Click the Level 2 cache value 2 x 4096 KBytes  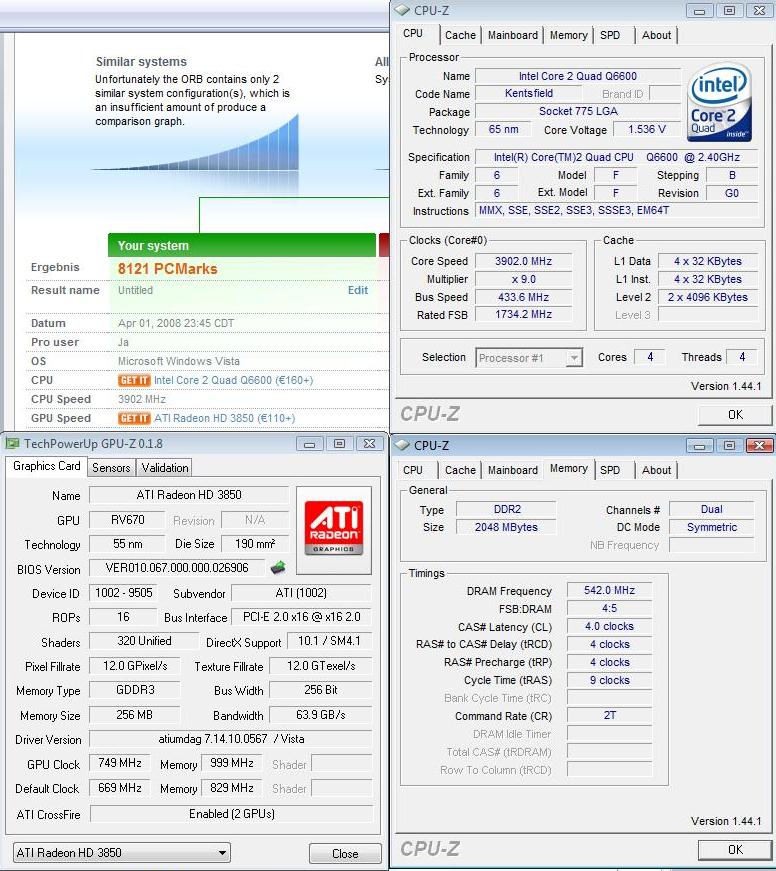click(708, 297)
